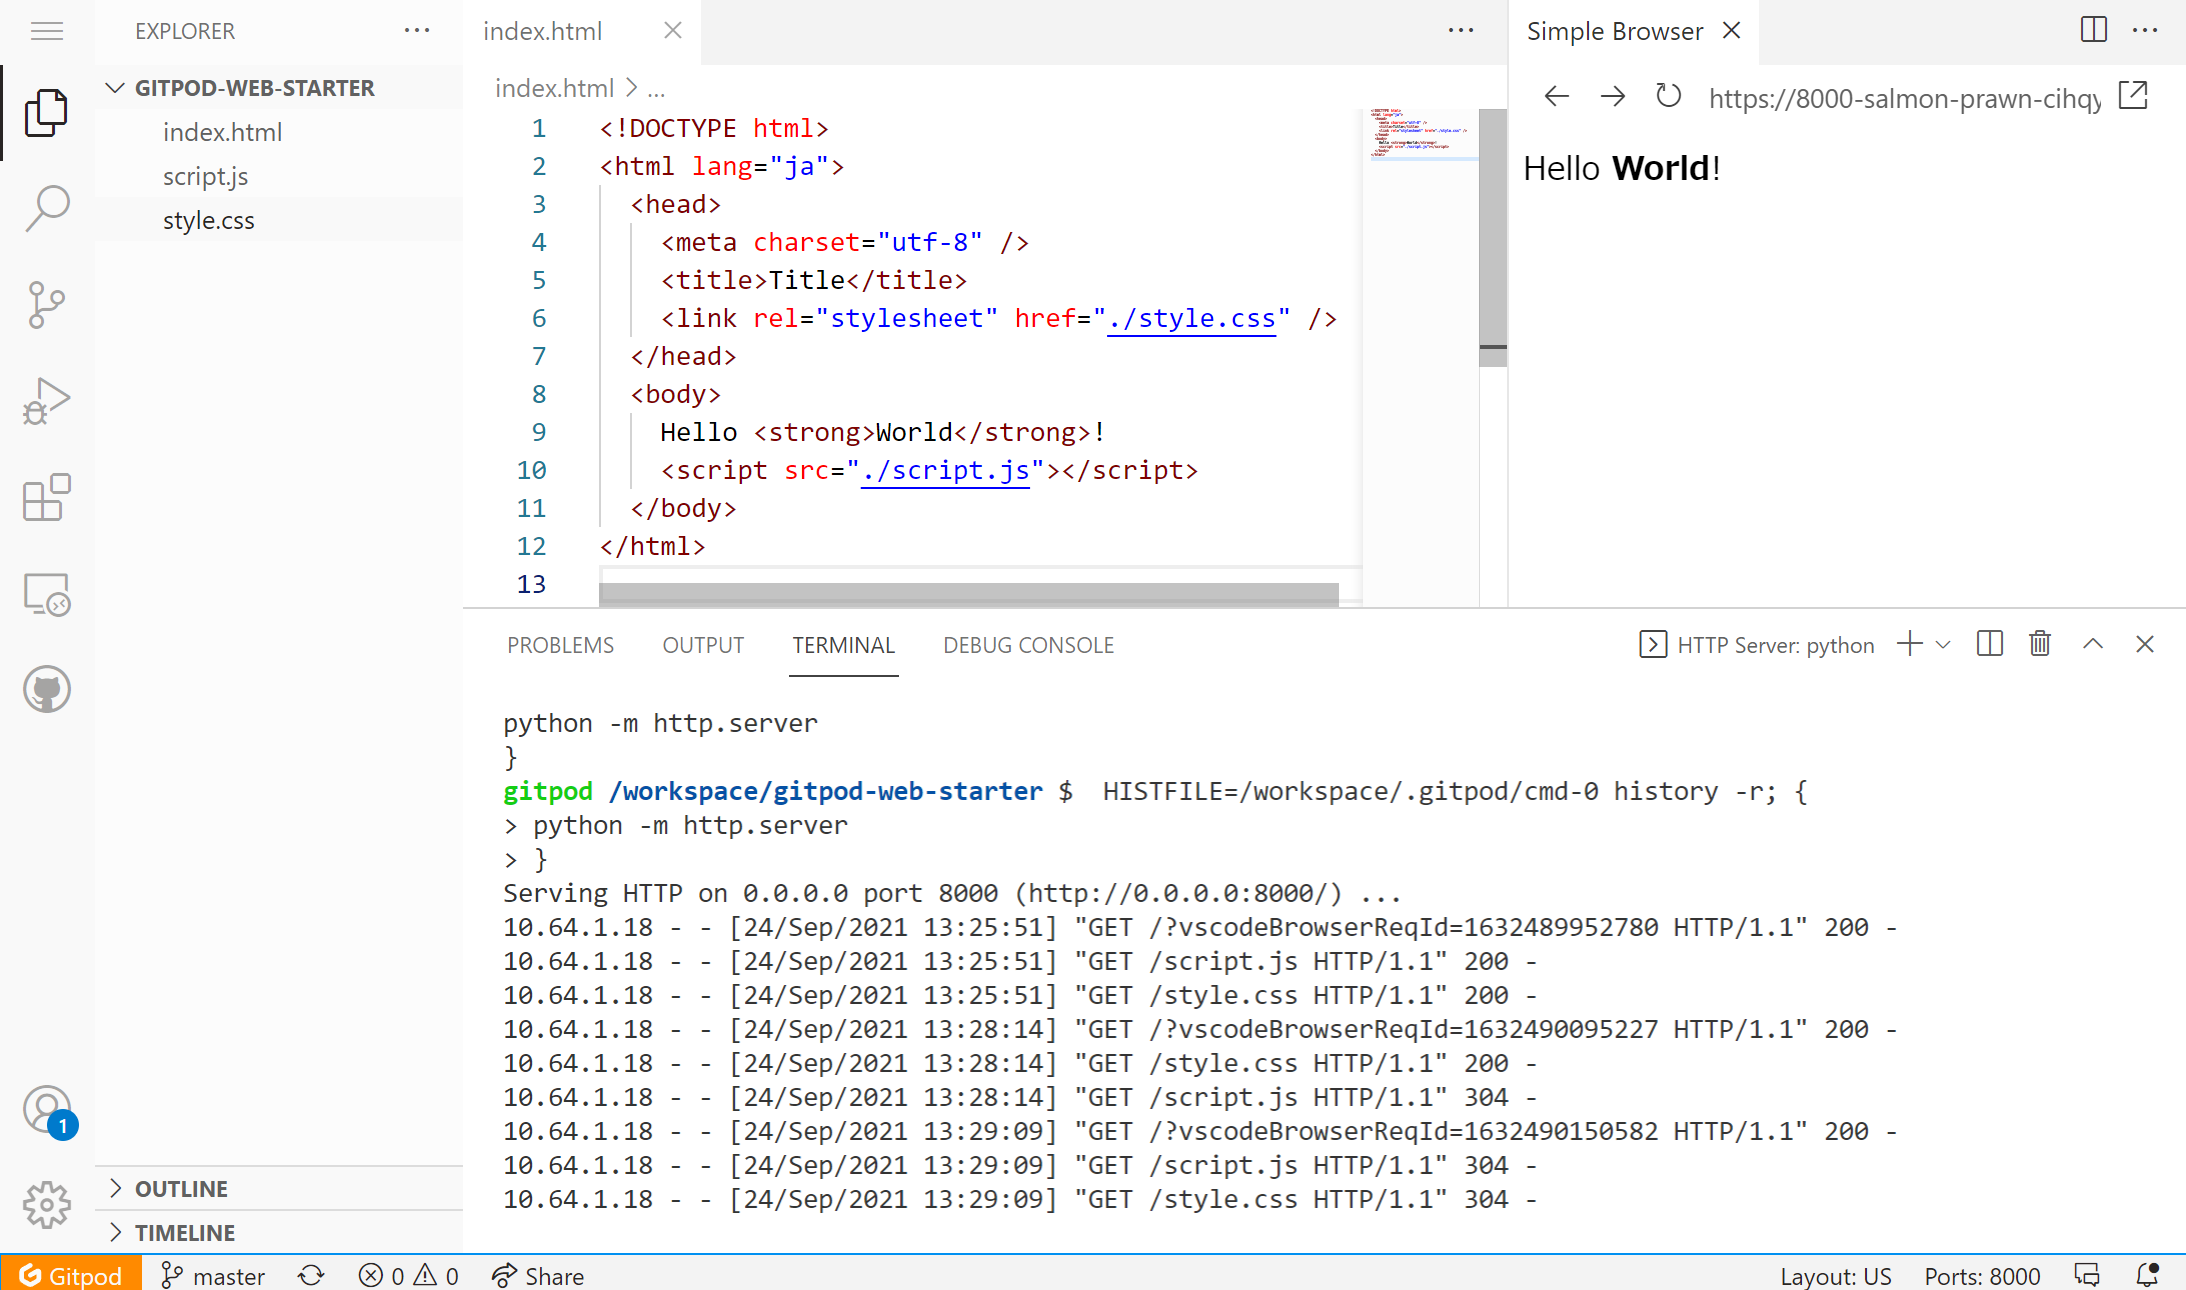Toggle the hamburger application menu
This screenshot has height=1290, width=2186.
coord(47,32)
